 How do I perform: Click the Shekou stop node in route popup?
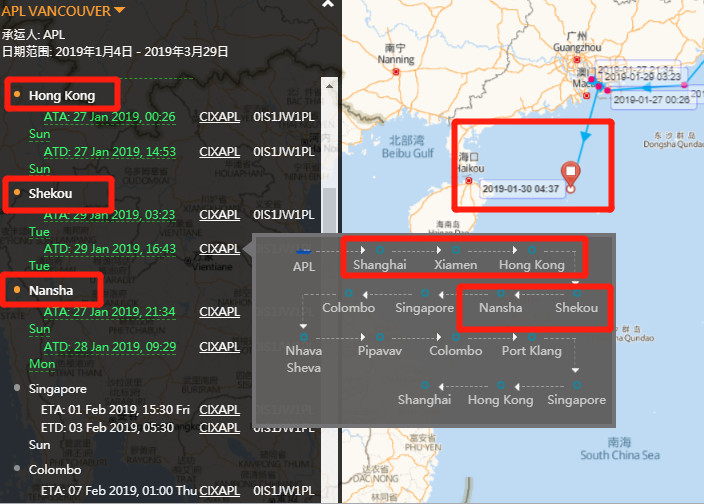576,294
